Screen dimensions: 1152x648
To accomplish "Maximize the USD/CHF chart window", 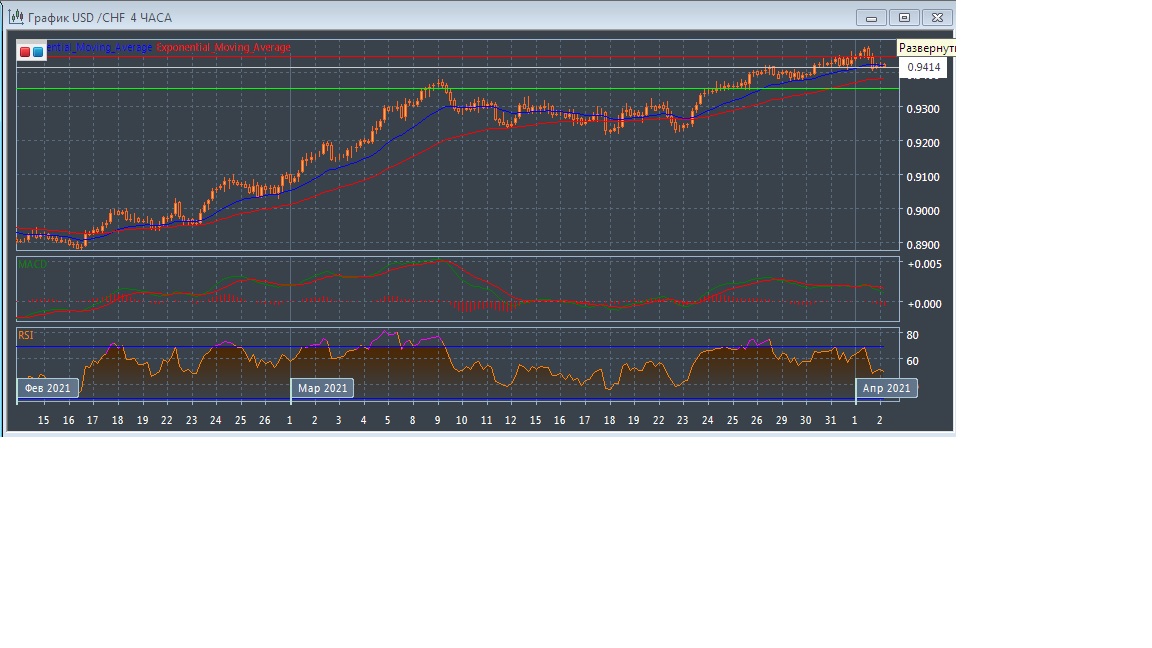I will [x=904, y=18].
